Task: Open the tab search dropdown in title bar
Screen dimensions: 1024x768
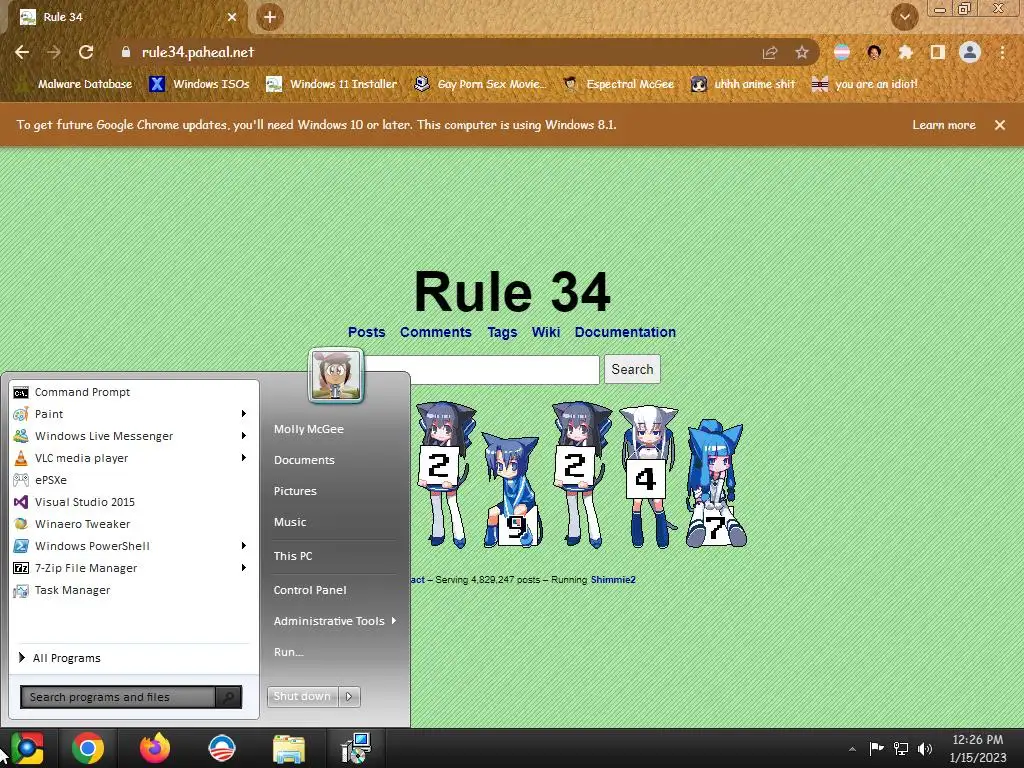Action: 904,17
